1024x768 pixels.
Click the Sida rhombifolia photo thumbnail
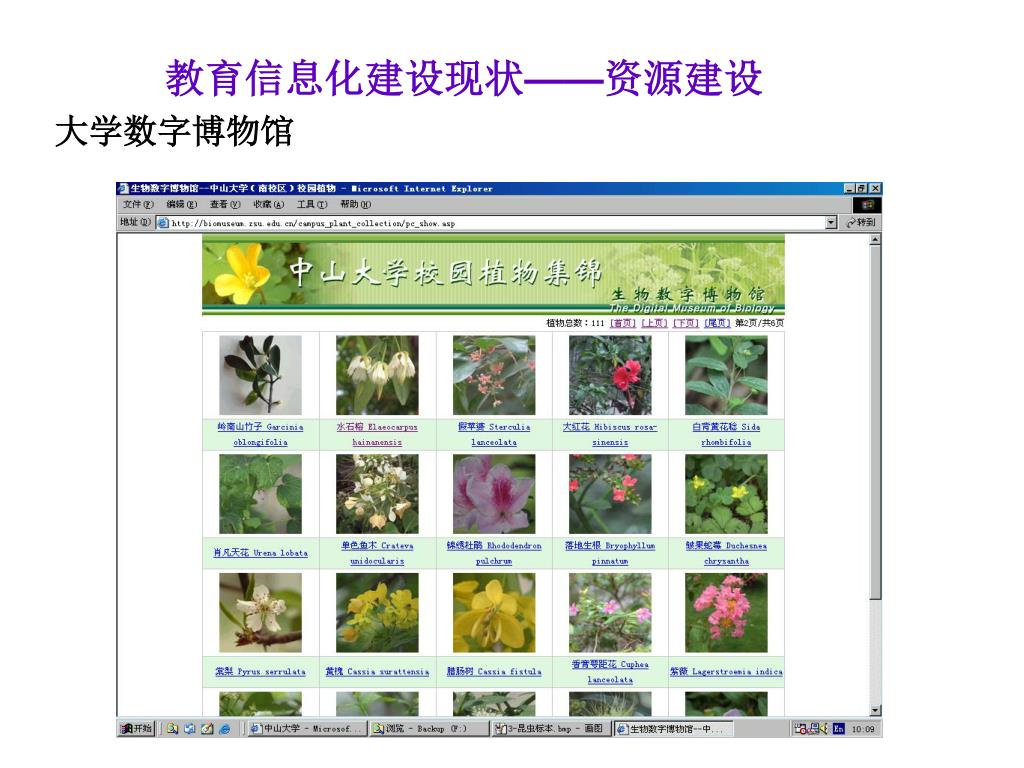pos(726,375)
